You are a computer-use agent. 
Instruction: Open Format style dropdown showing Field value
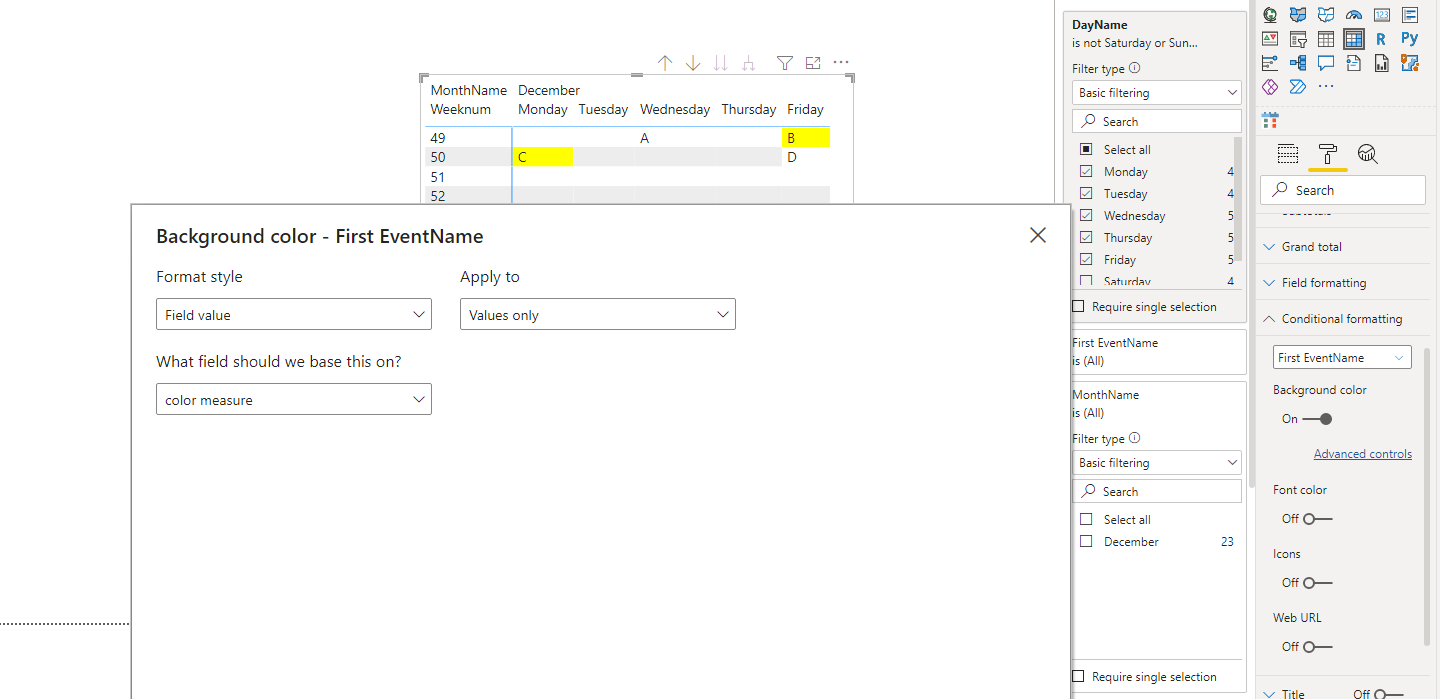[294, 314]
